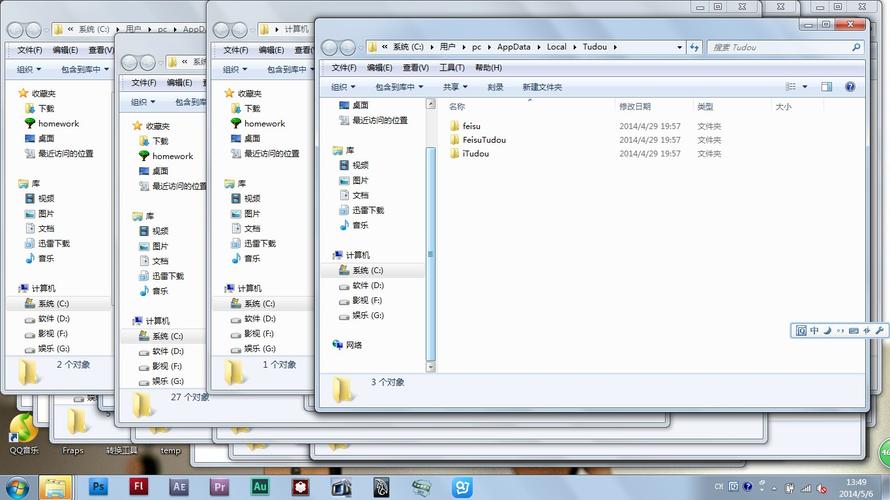Image resolution: width=890 pixels, height=500 pixels.
Task: Open 工具(T) menu in the Tudou window
Action: (x=452, y=68)
